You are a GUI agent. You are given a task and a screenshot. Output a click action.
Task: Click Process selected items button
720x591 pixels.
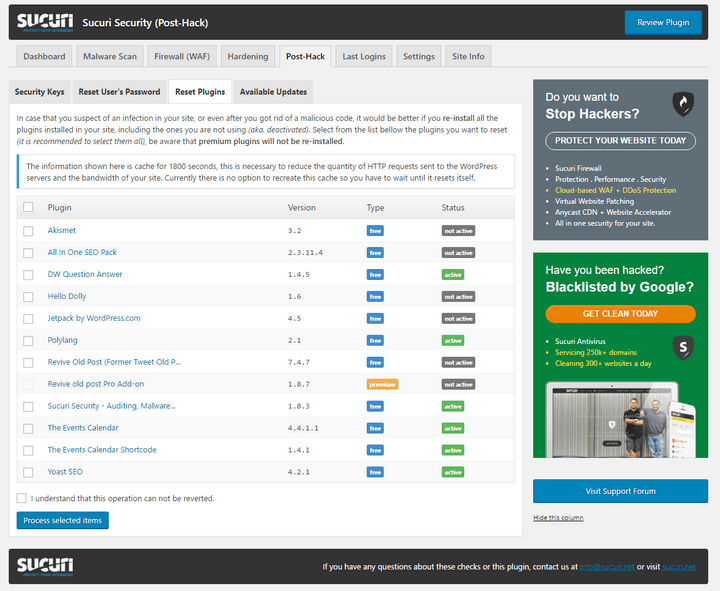[63, 520]
